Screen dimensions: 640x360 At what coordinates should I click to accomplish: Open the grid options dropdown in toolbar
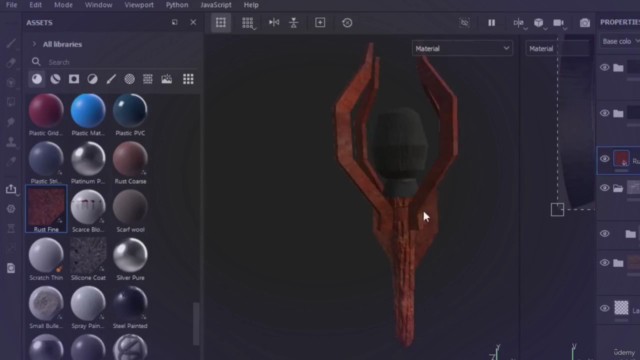point(248,23)
